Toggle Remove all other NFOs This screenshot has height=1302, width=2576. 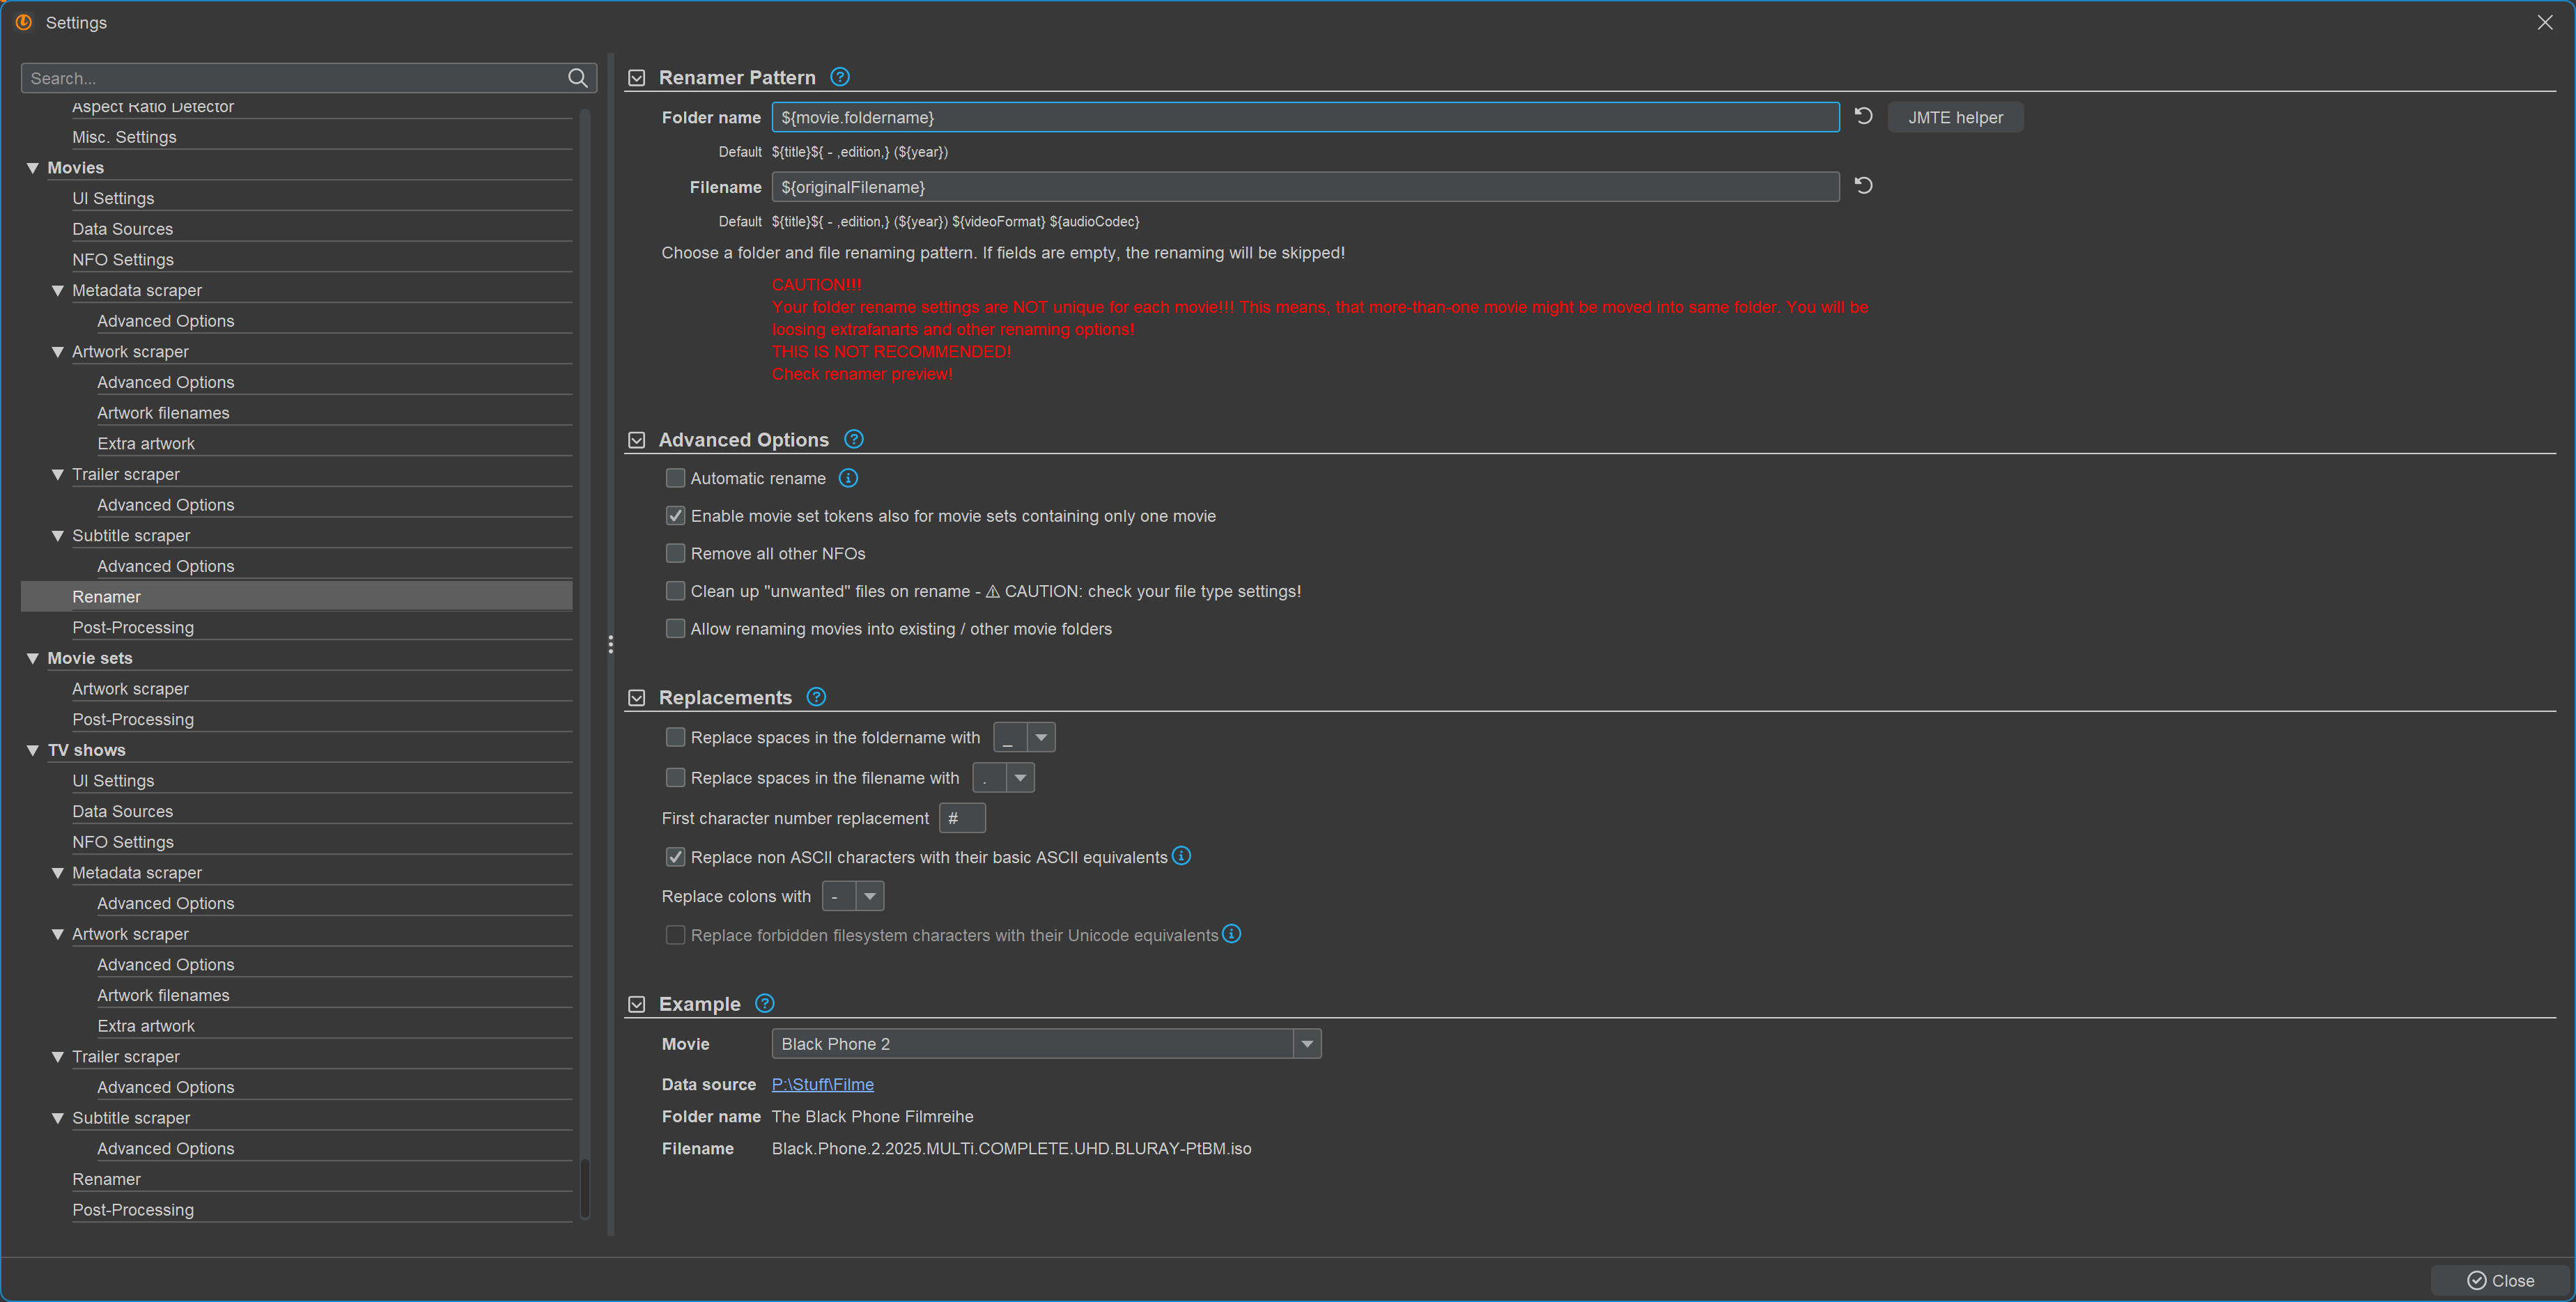675,553
